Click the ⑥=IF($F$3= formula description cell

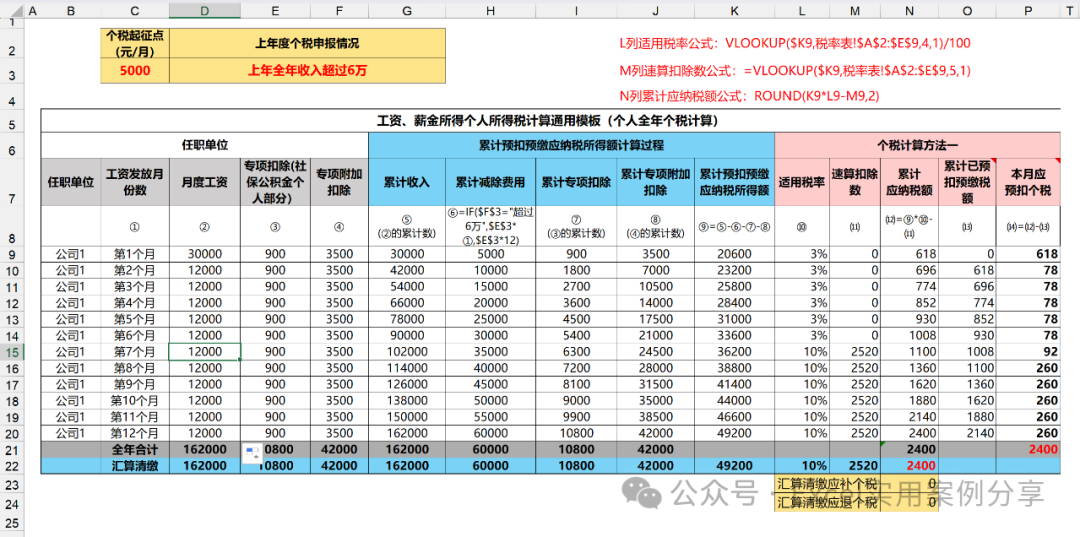click(x=490, y=226)
